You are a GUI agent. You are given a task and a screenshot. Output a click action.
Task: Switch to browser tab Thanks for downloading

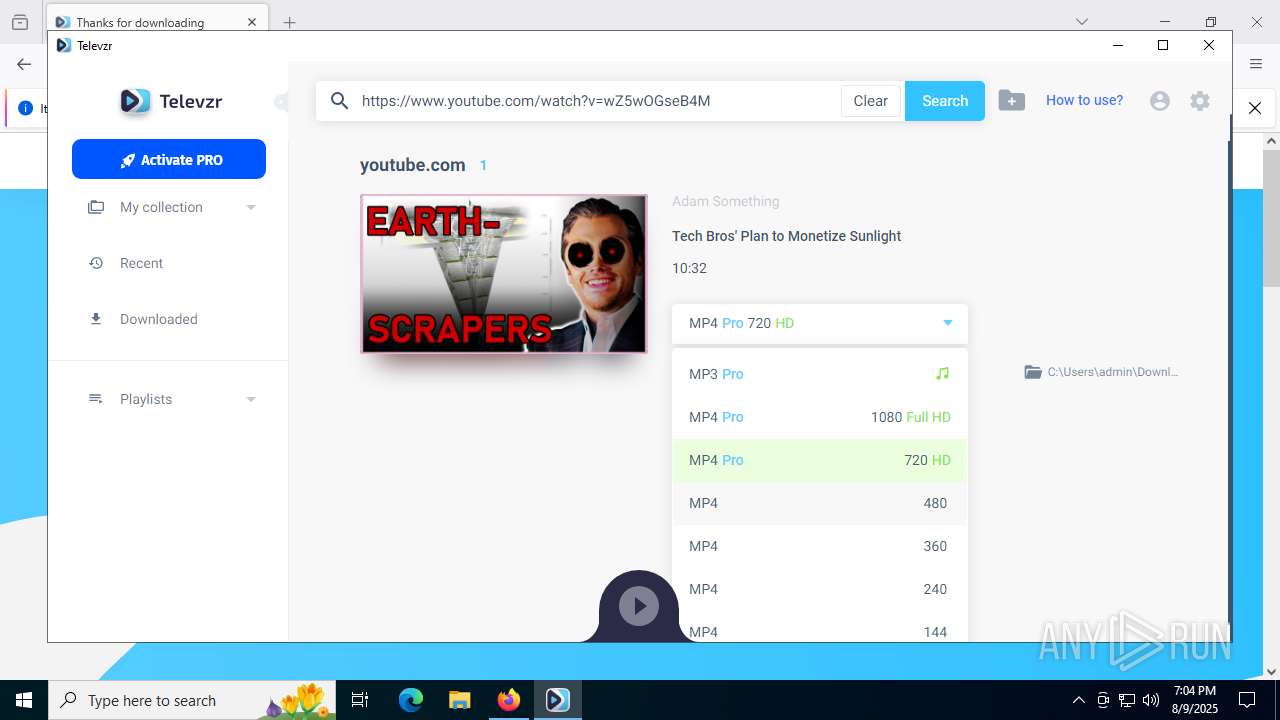click(155, 22)
